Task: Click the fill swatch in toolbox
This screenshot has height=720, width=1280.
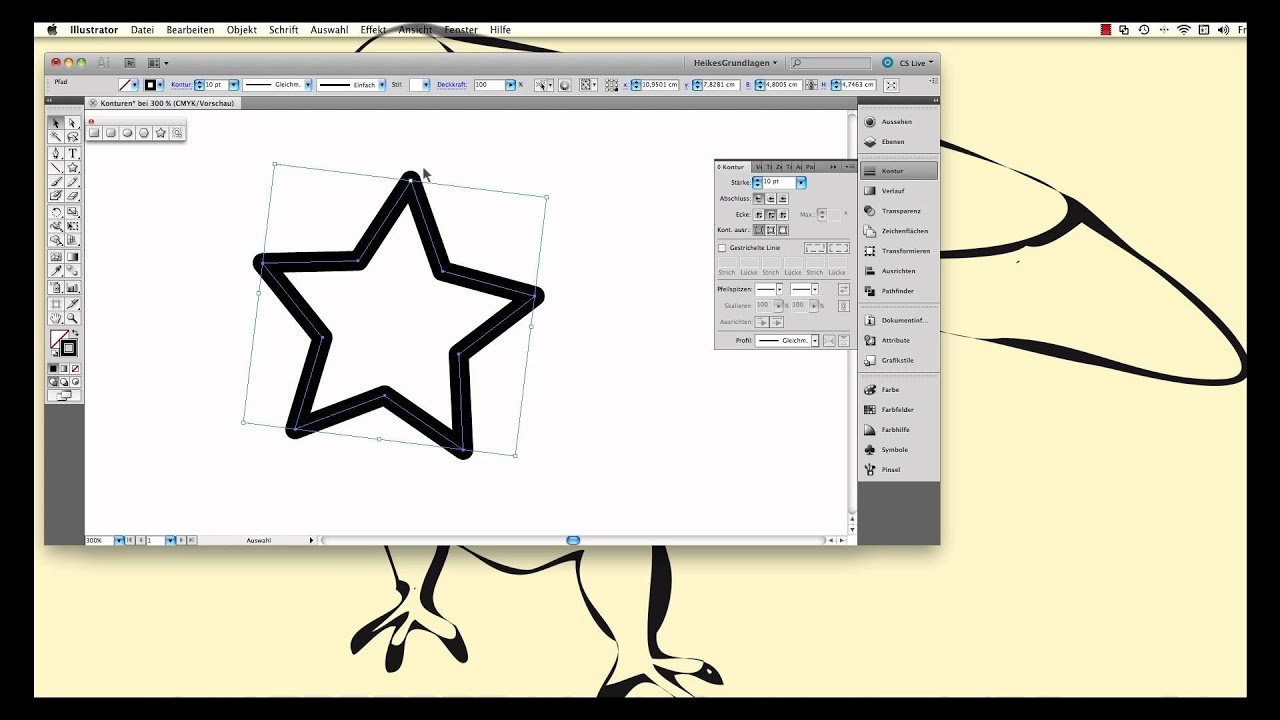Action: coord(59,339)
